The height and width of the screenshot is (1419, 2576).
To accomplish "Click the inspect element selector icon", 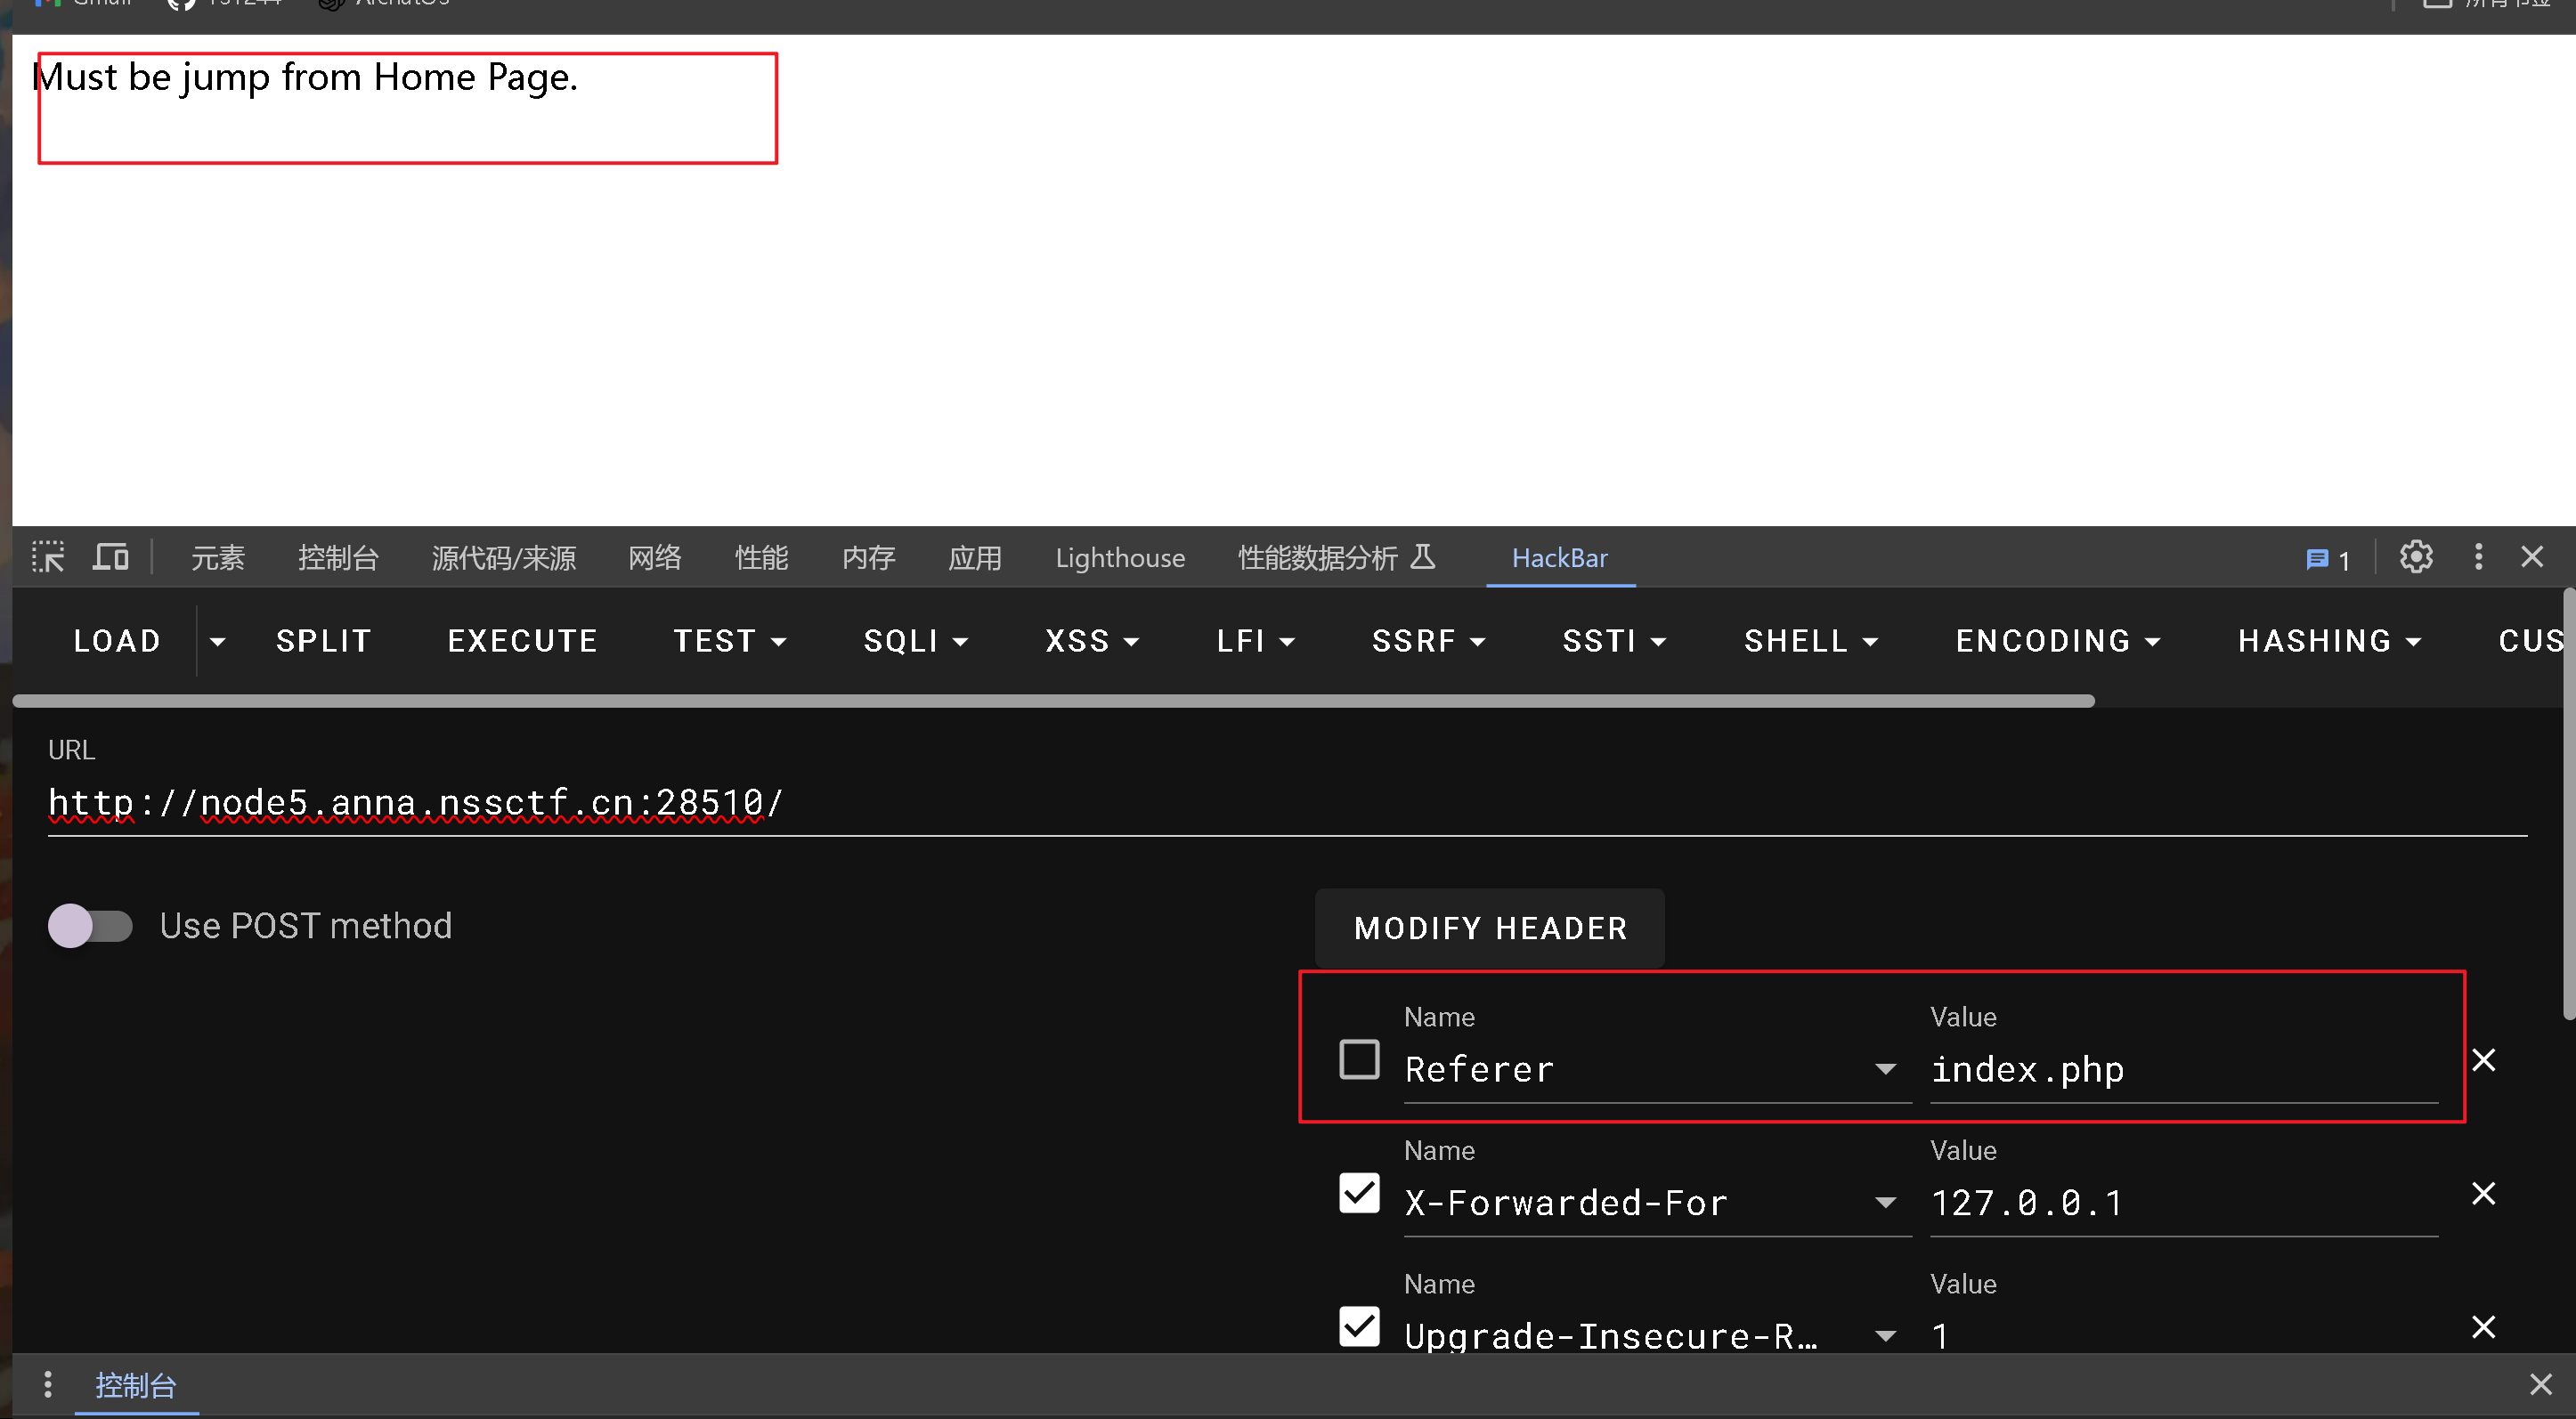I will [47, 557].
